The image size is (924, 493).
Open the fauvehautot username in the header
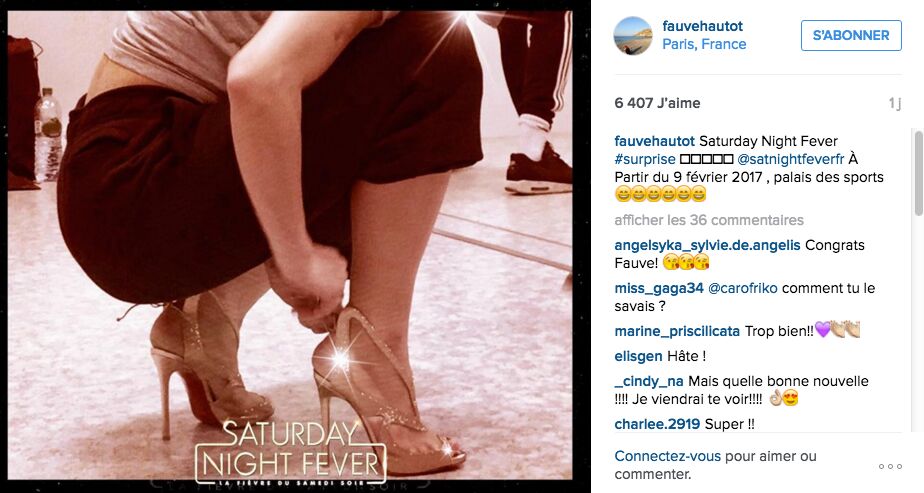tap(702, 26)
